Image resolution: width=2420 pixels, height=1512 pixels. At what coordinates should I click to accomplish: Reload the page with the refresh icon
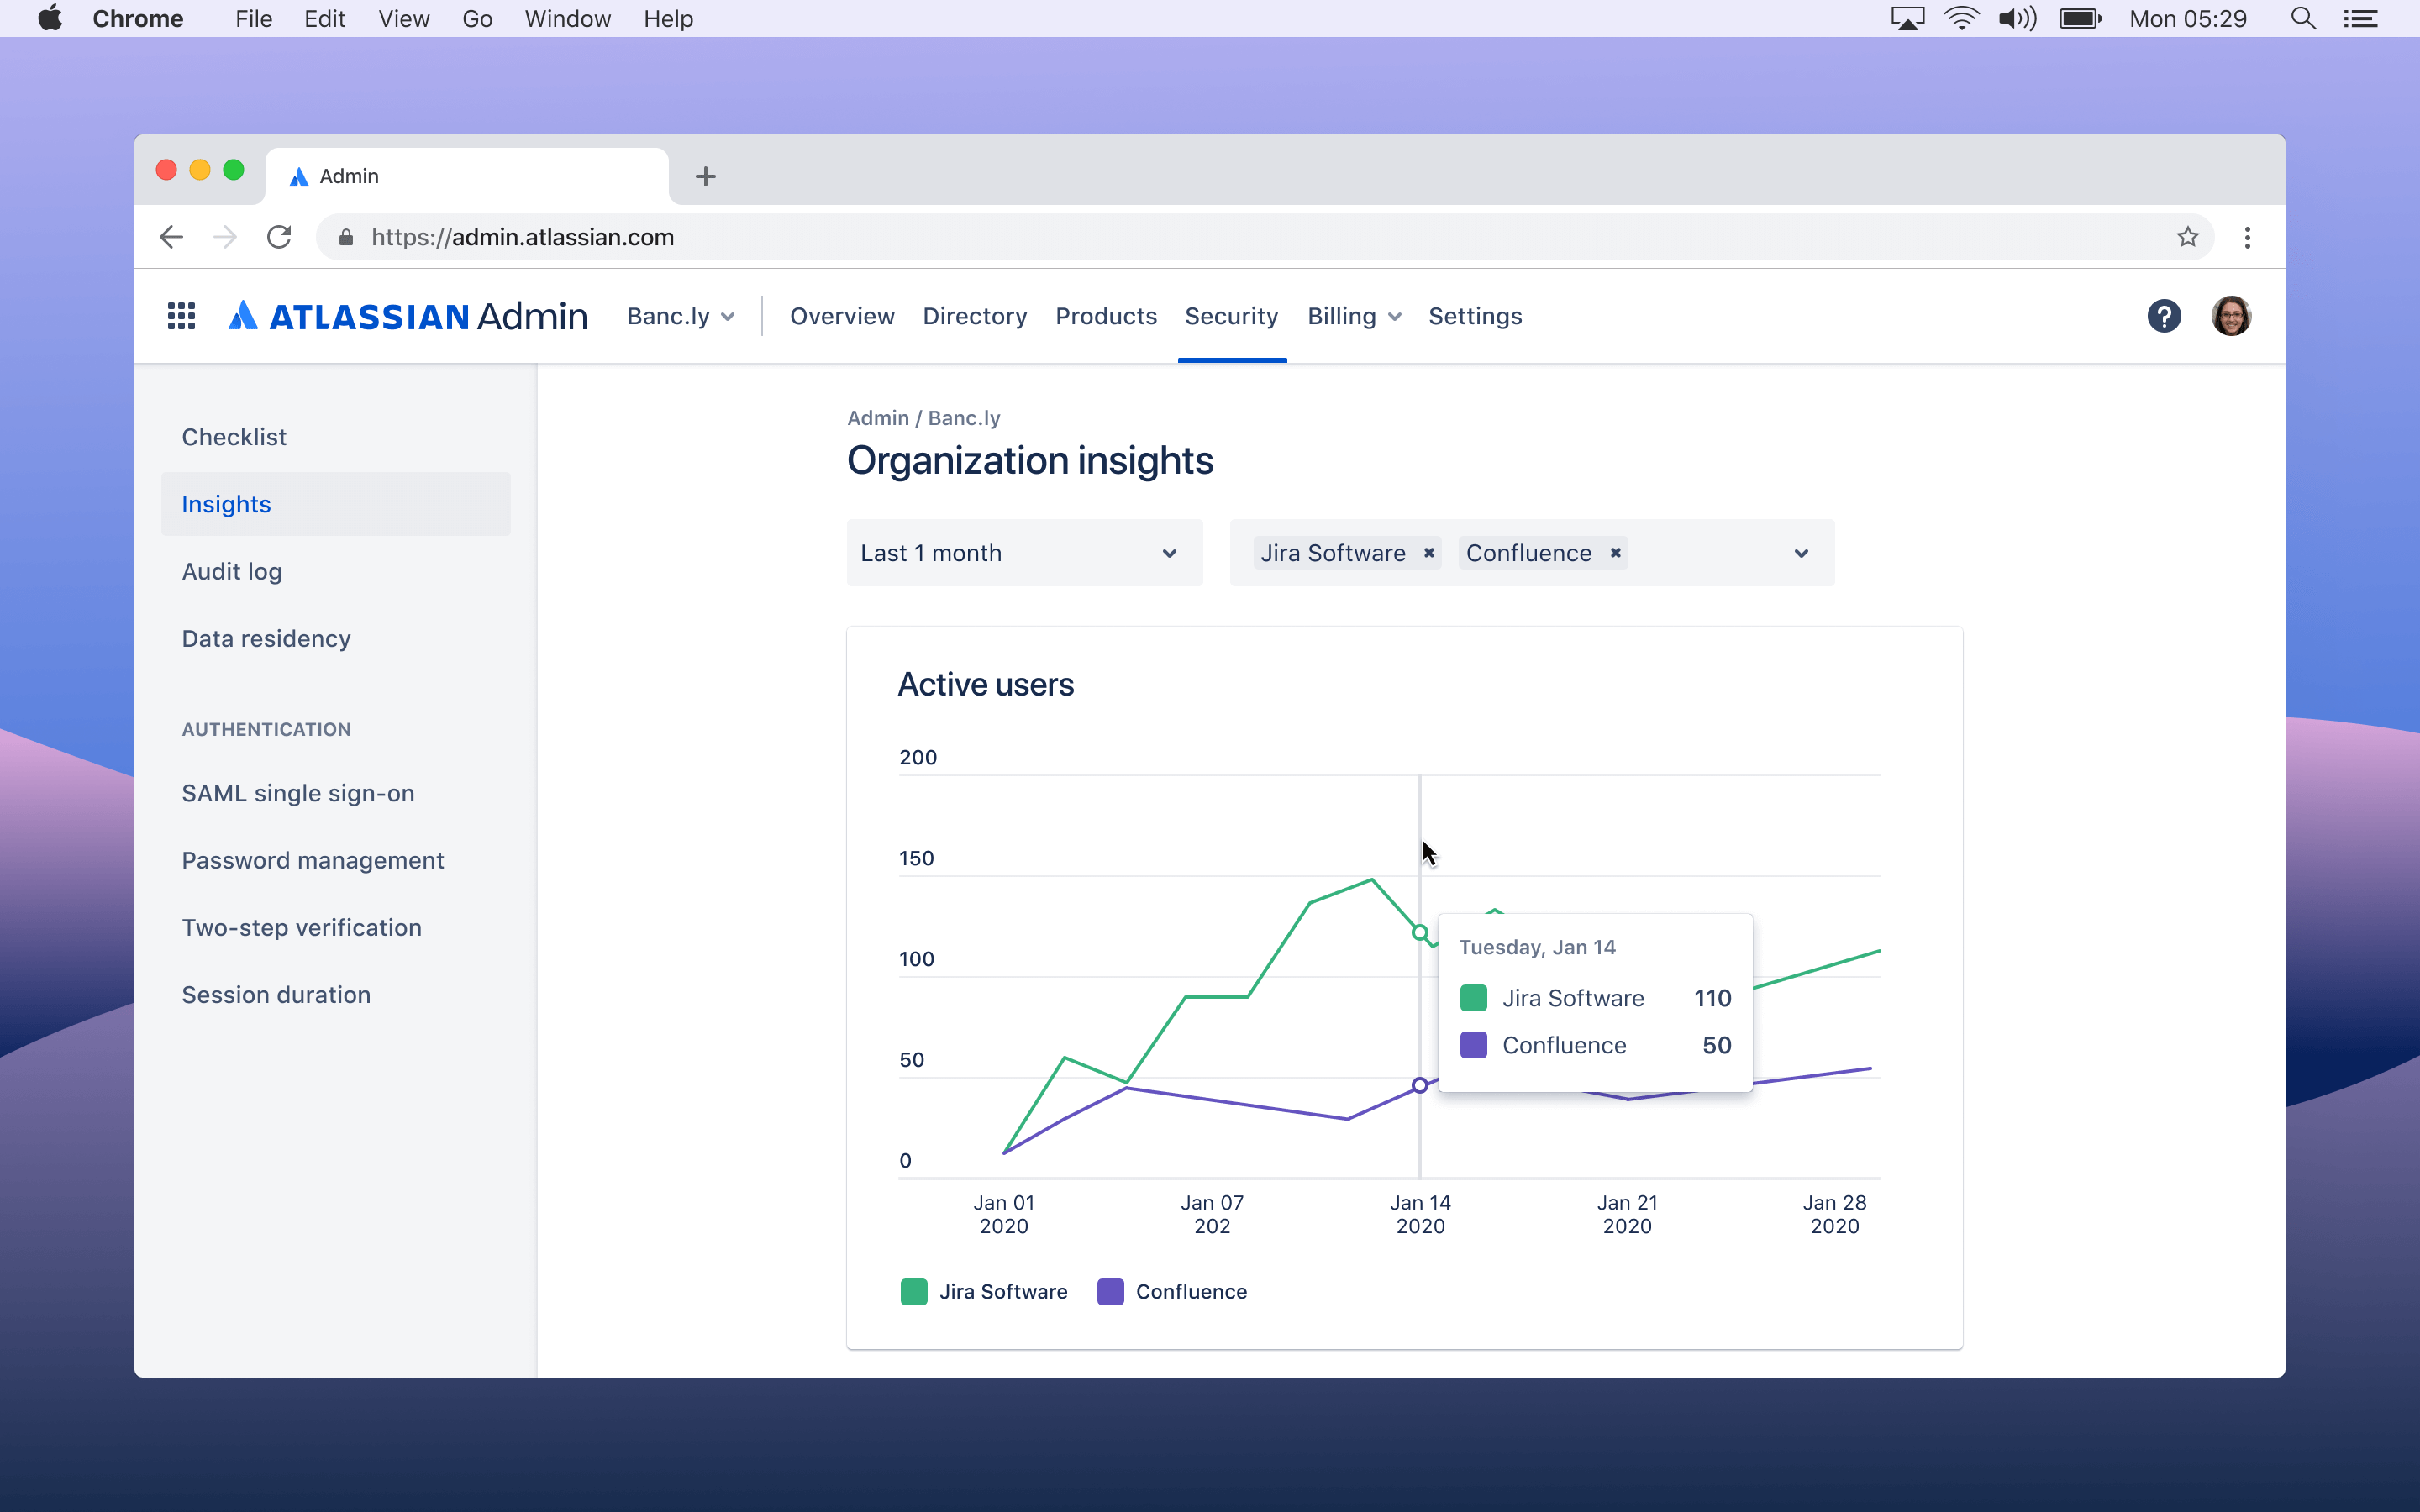point(280,237)
